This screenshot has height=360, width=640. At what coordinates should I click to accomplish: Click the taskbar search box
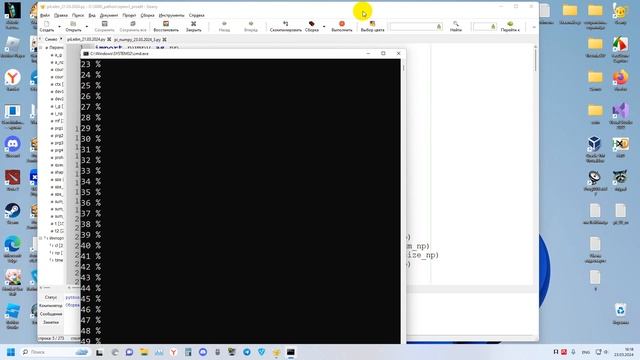(x=55, y=352)
